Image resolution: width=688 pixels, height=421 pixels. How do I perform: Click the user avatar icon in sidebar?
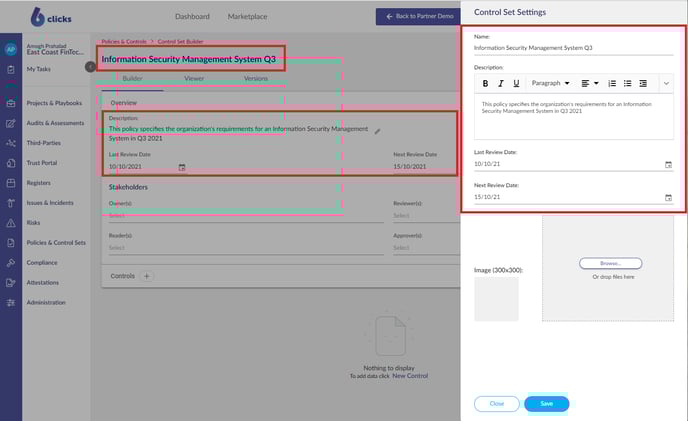click(x=11, y=49)
